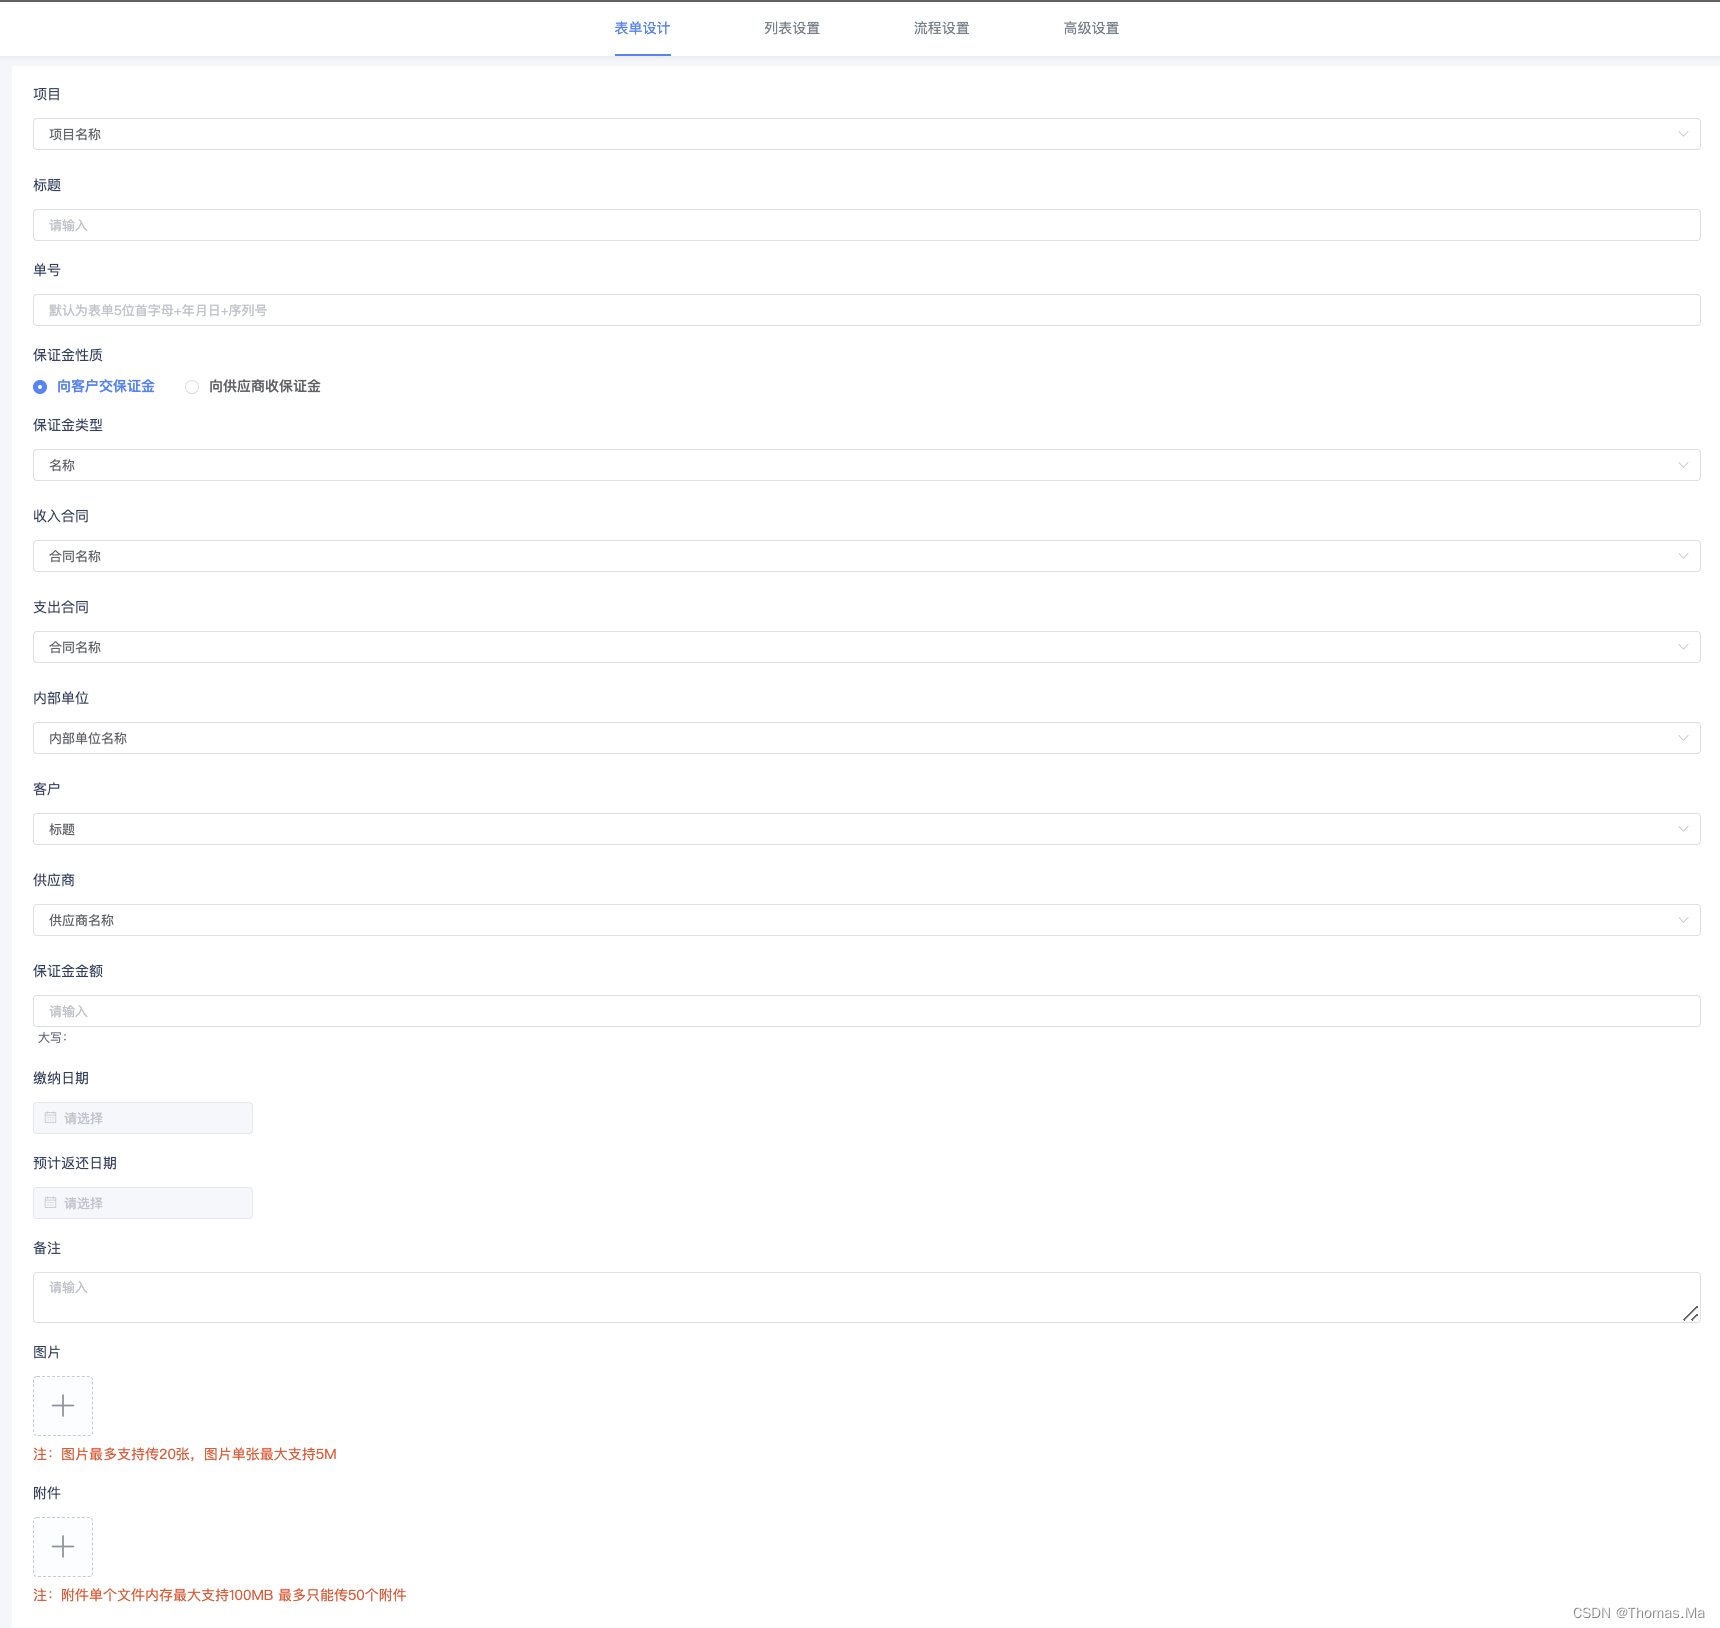Click the calendar icon in 预计返还日期
Viewport: 1720px width, 1628px height.
51,1203
